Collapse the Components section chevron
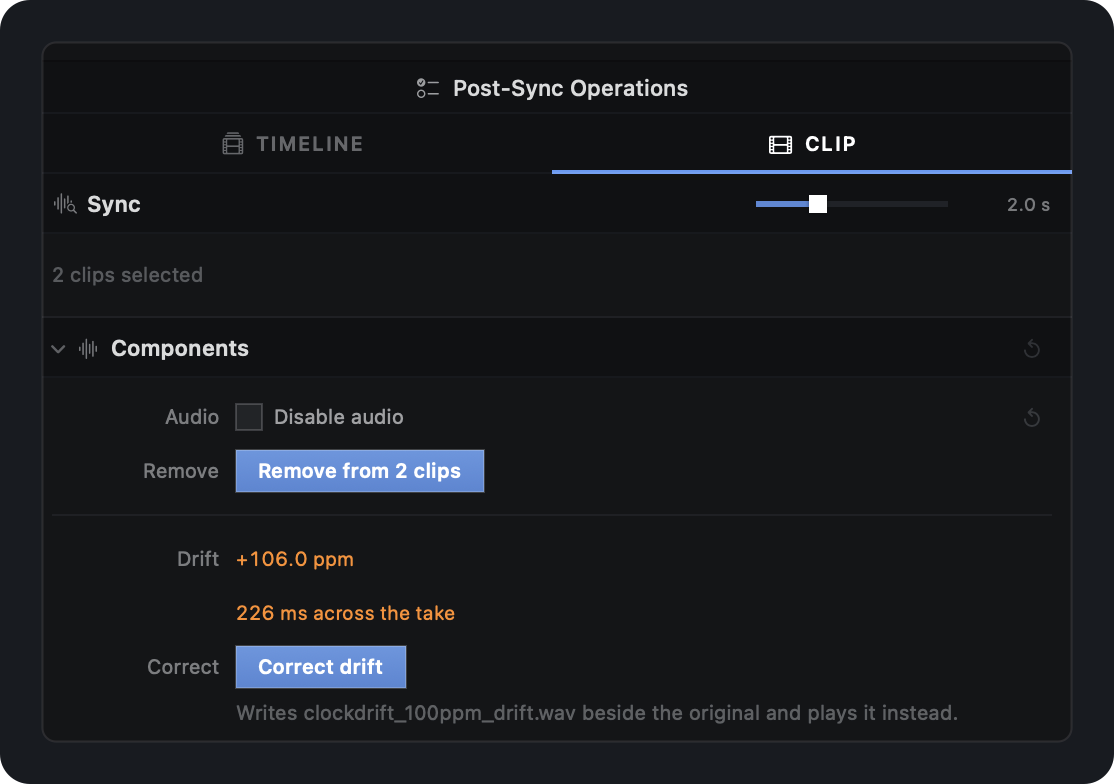The height and width of the screenshot is (784, 1114). (58, 349)
